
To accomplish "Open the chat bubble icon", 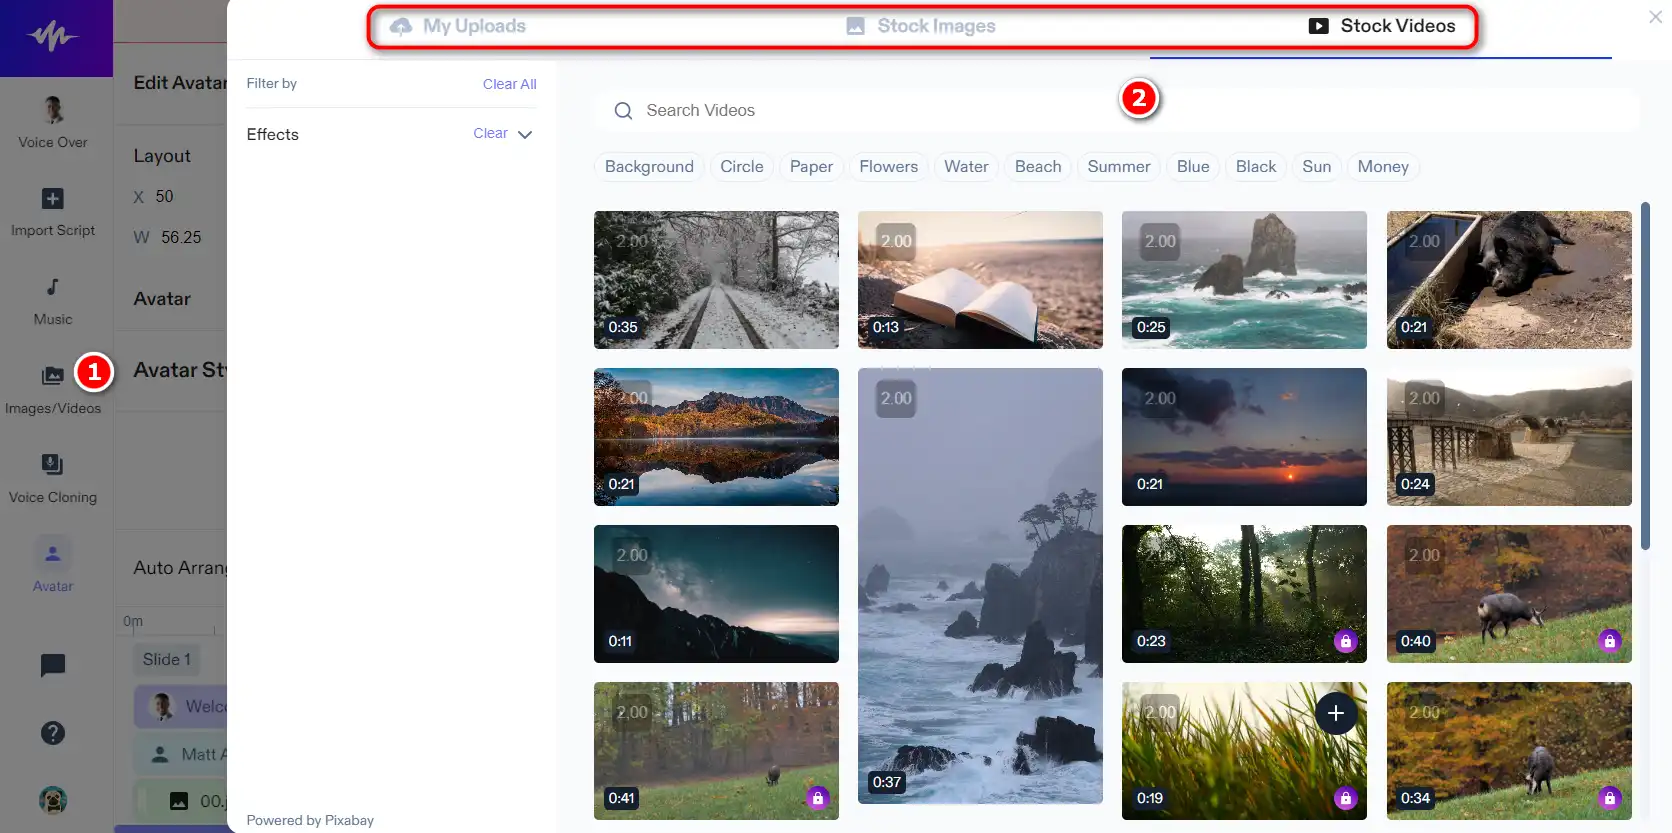I will (53, 665).
